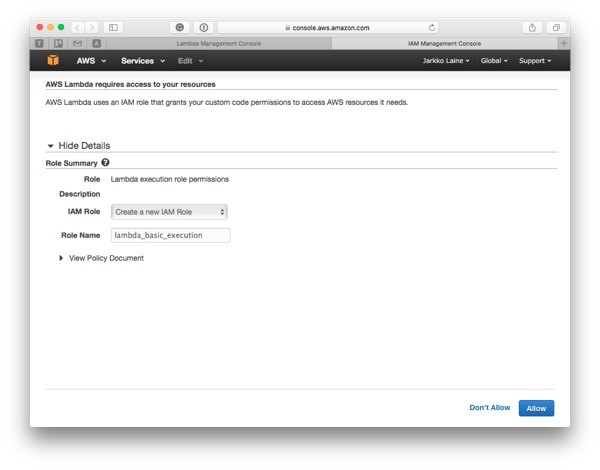The width and height of the screenshot is (600, 470).
Task: Open the Share button in Safari
Action: (532, 27)
